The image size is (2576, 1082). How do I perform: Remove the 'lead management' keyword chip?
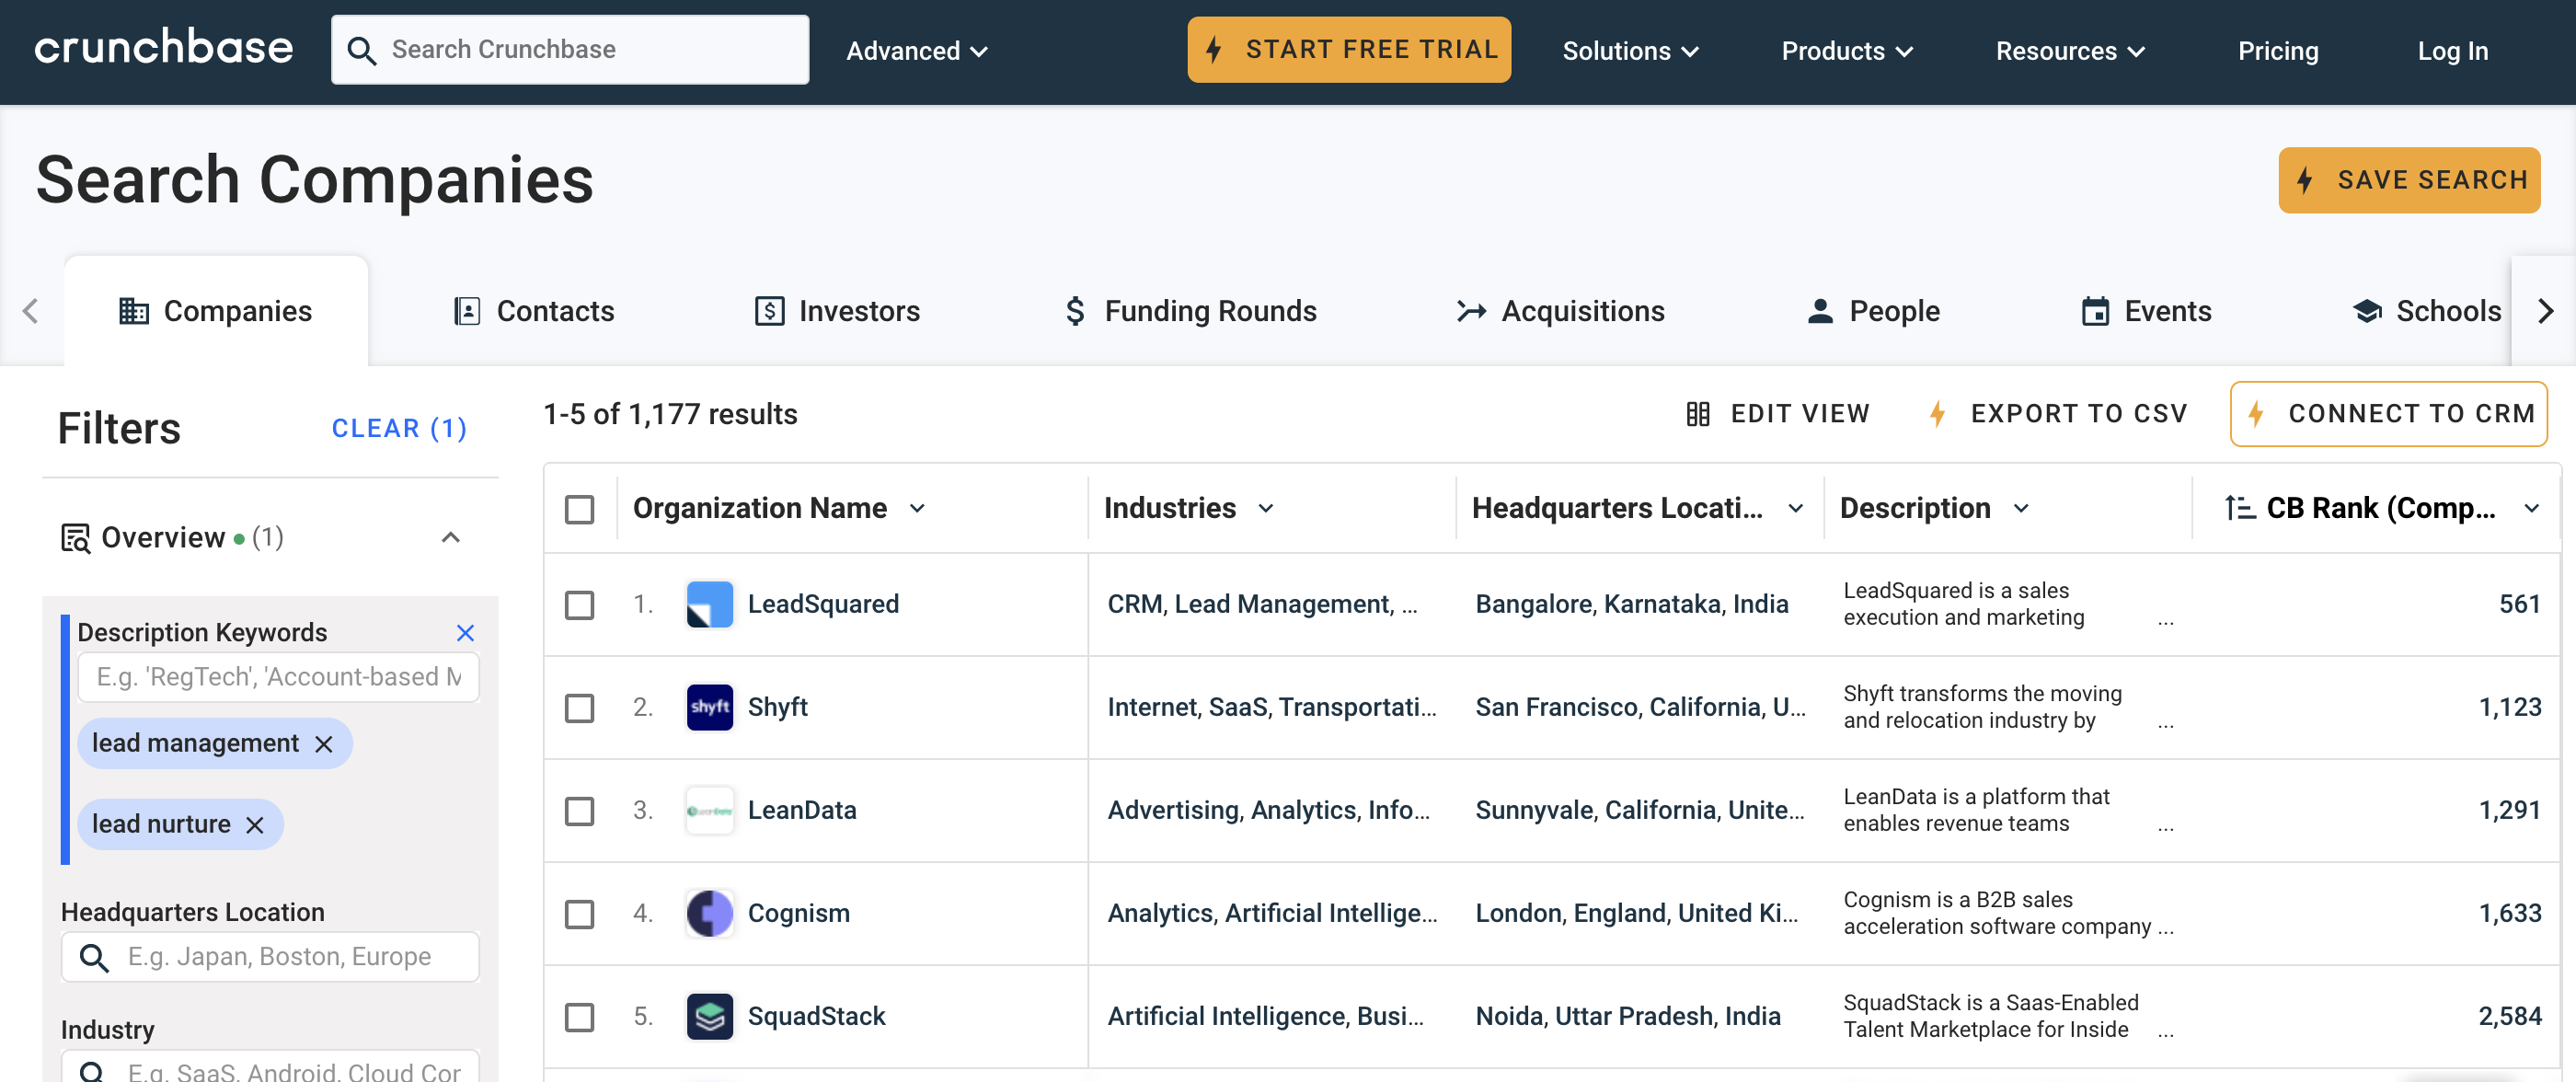pos(323,744)
